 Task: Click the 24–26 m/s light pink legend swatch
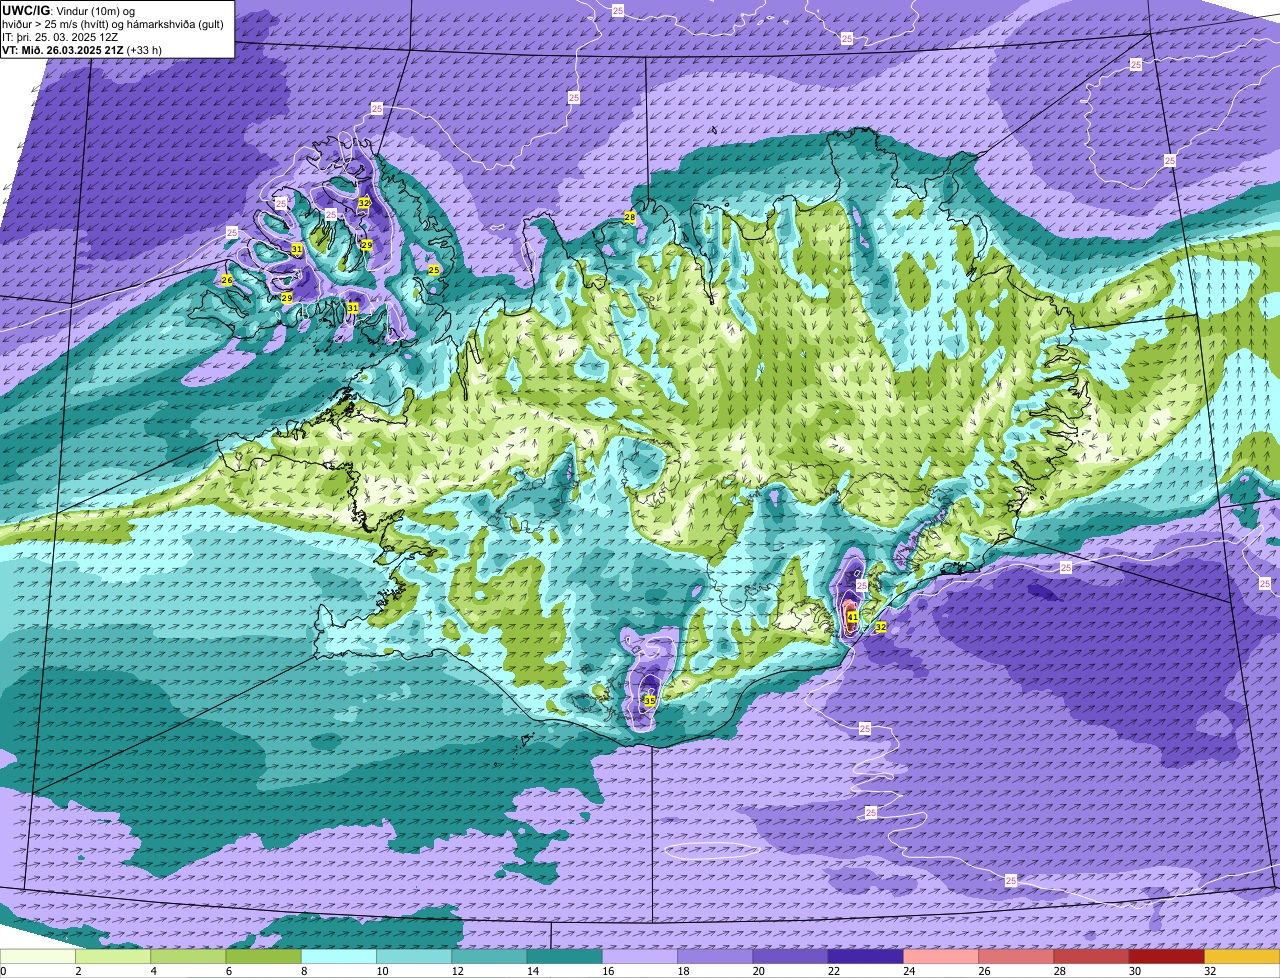941,956
